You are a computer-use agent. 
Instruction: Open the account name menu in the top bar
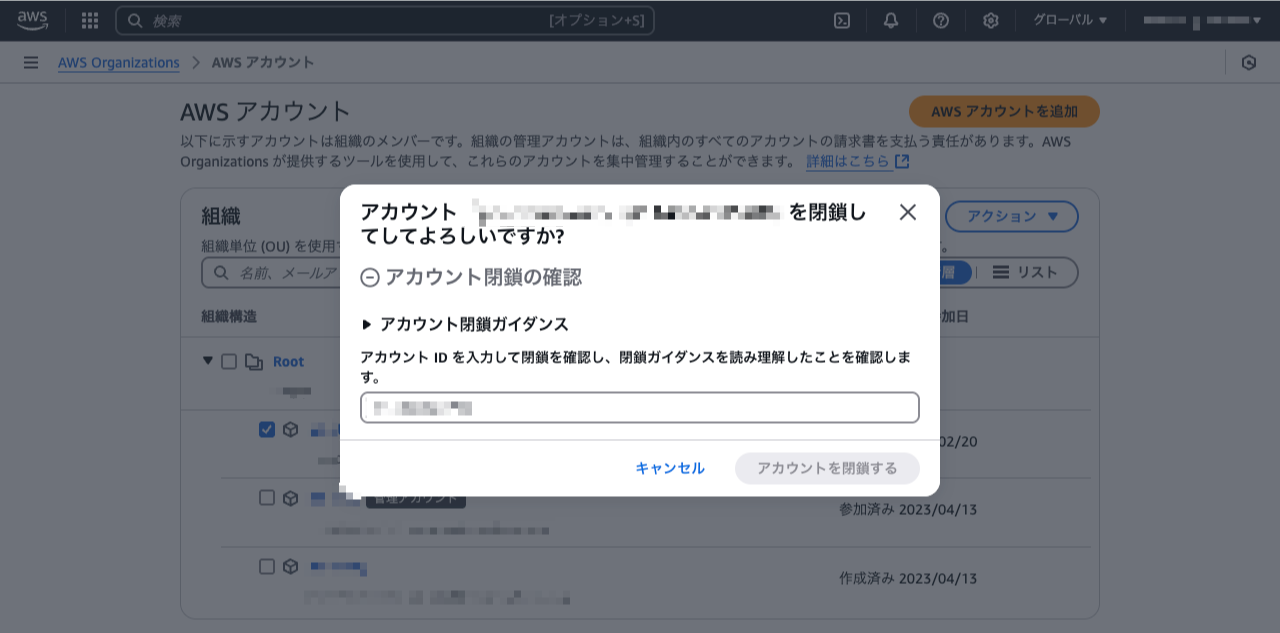pyautogui.click(x=1202, y=20)
